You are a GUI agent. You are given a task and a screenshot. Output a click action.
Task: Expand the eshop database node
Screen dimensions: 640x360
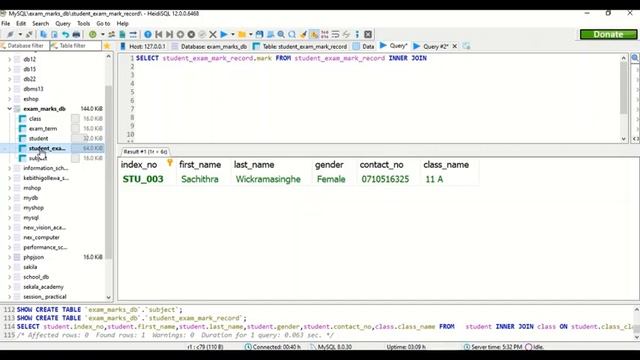(x=9, y=99)
